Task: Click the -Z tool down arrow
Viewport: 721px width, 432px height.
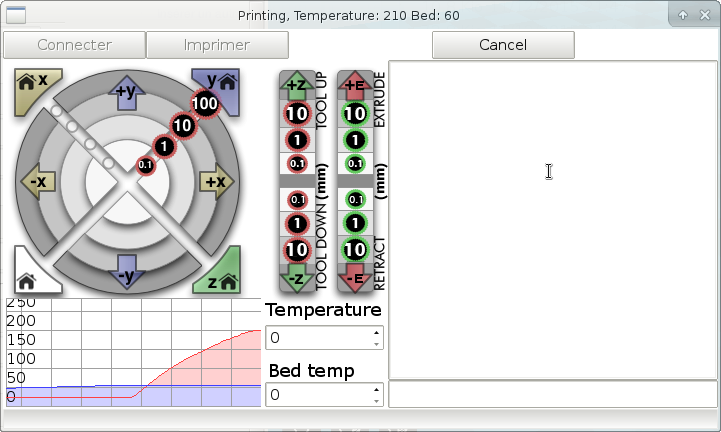Action: [297, 278]
